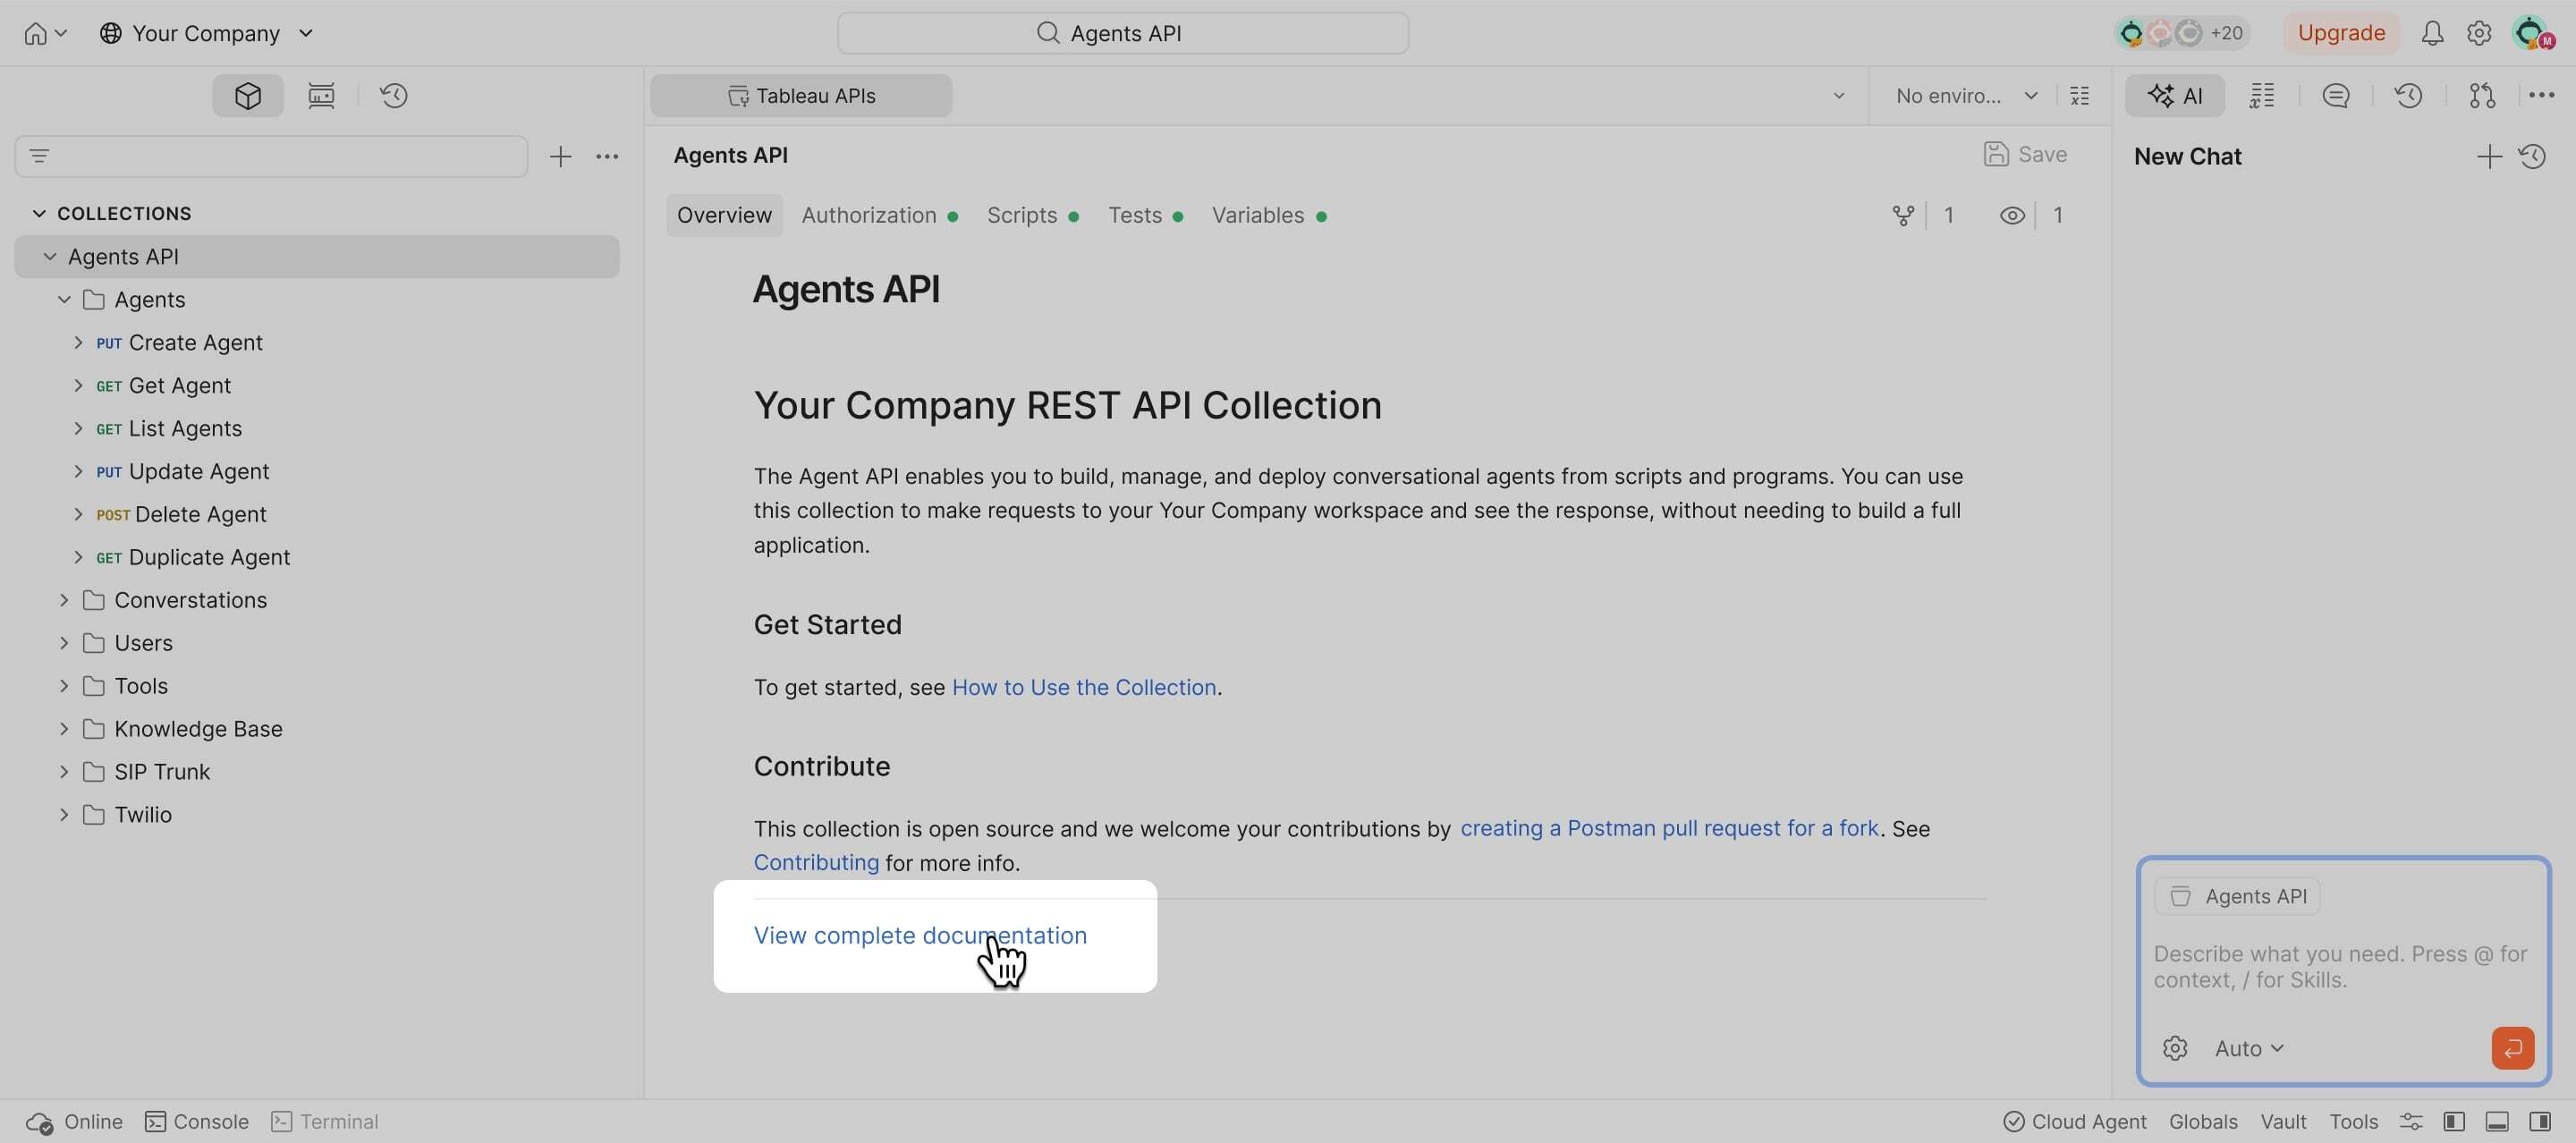Toggle the AI panel button
Image resolution: width=2576 pixels, height=1143 pixels.
pos(2174,96)
